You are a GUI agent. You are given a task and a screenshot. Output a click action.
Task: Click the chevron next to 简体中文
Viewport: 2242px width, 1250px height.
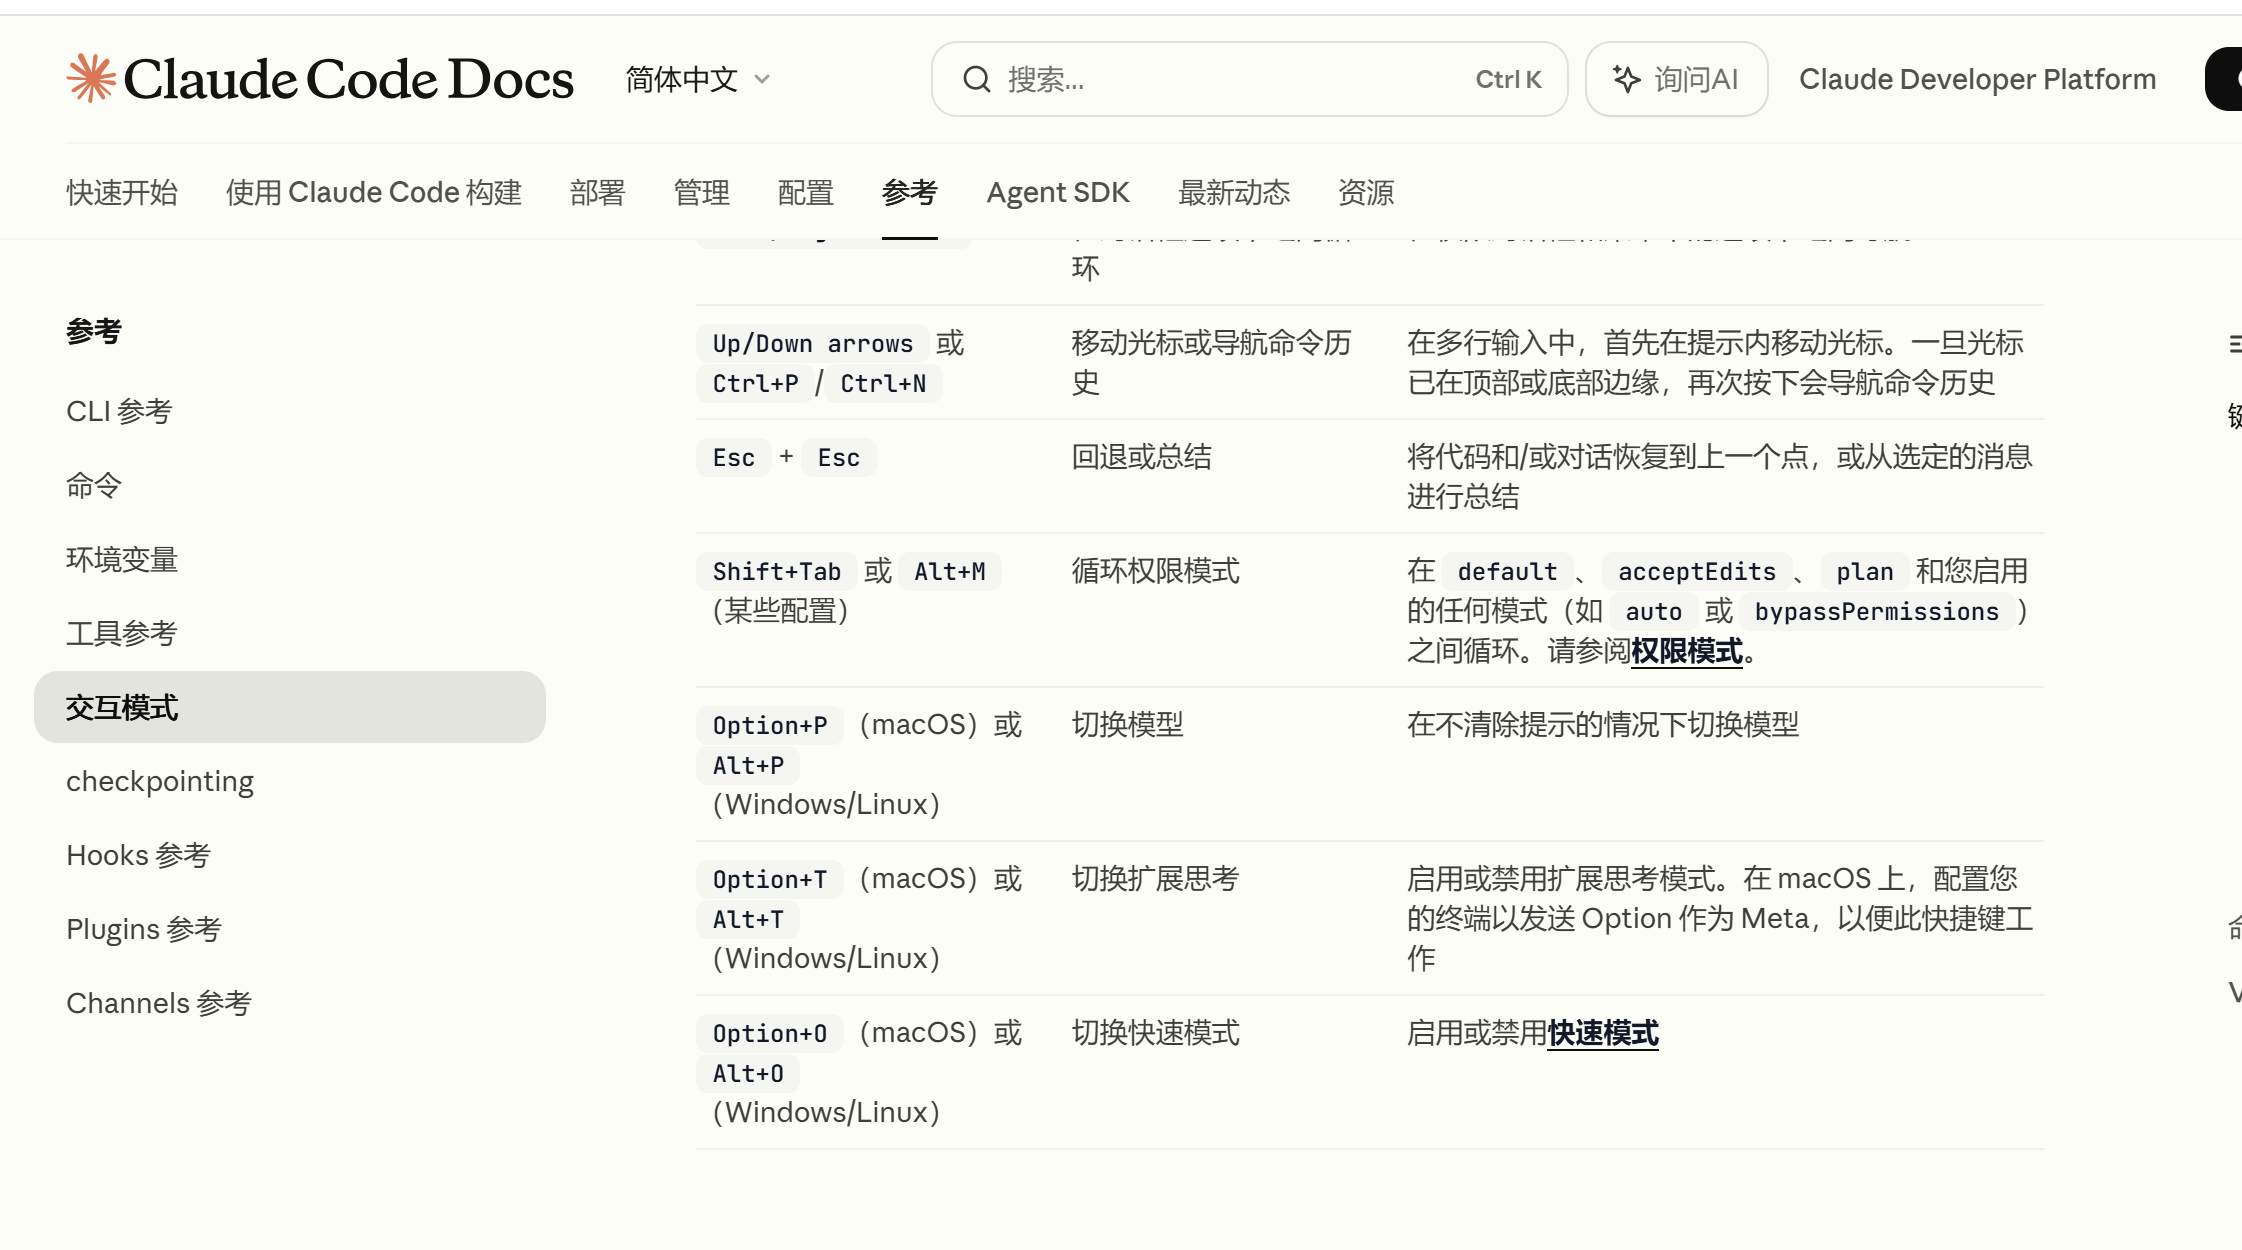[x=762, y=79]
